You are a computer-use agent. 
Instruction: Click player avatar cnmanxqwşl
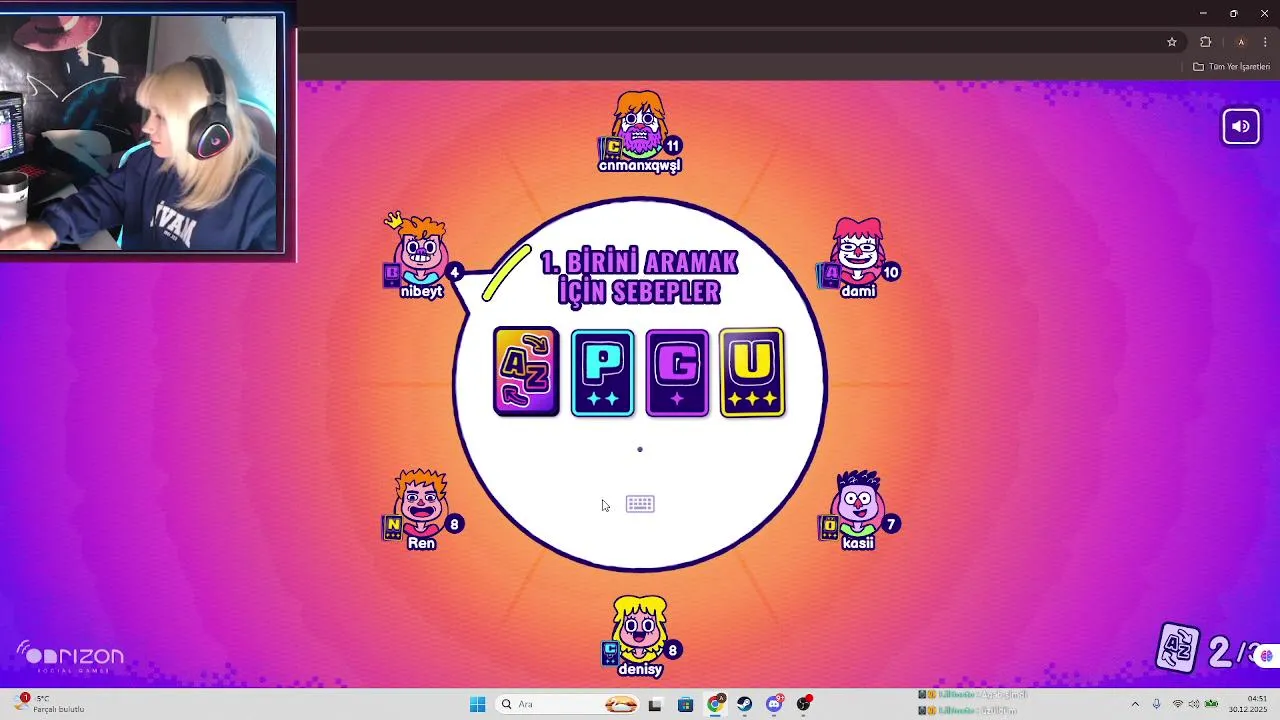pyautogui.click(x=640, y=124)
